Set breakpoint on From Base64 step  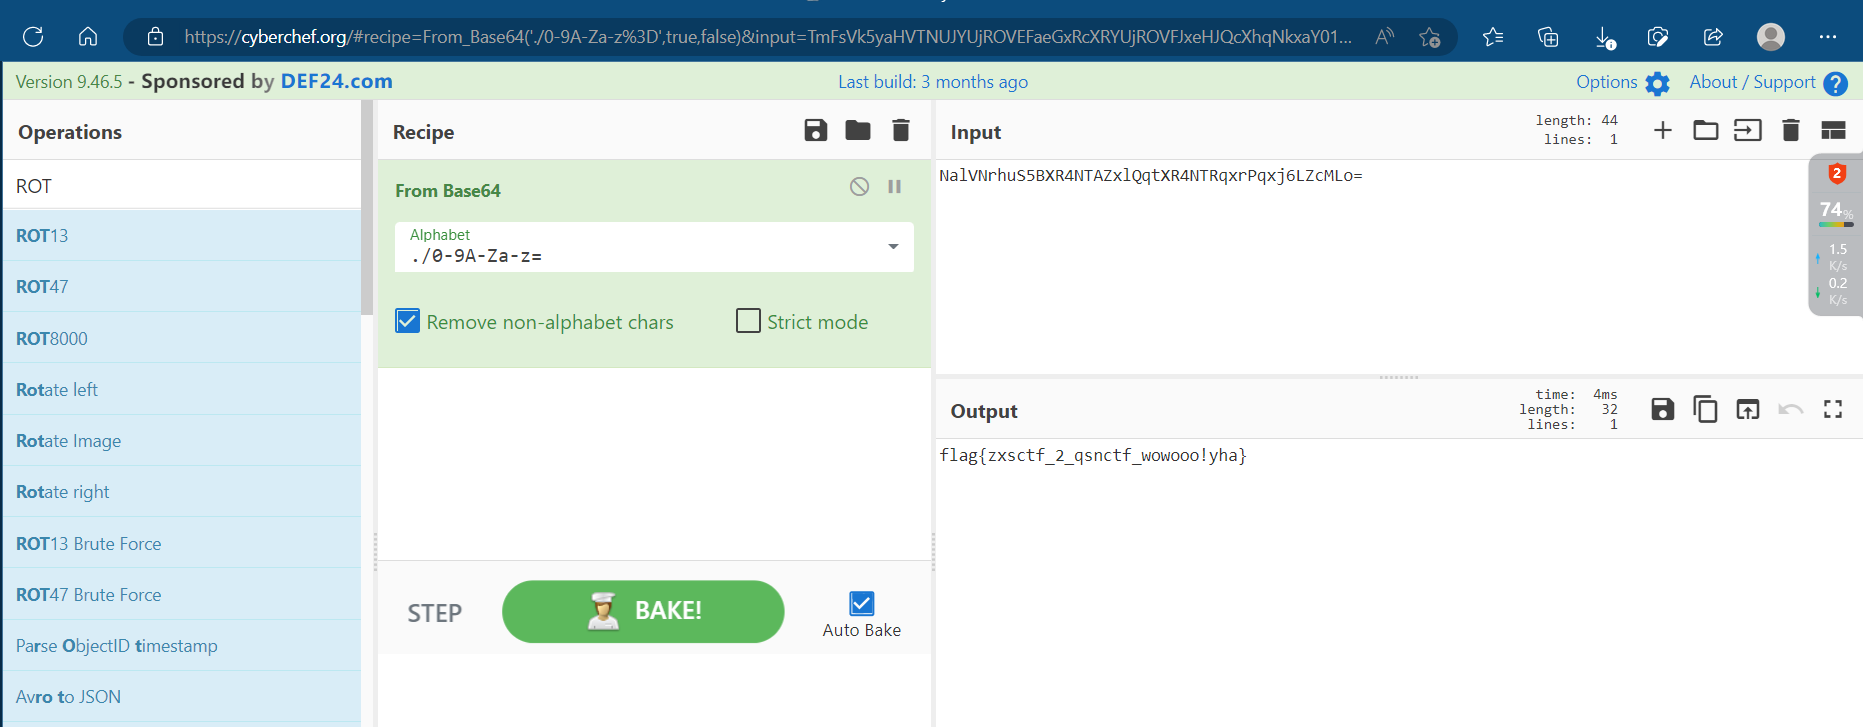point(895,187)
